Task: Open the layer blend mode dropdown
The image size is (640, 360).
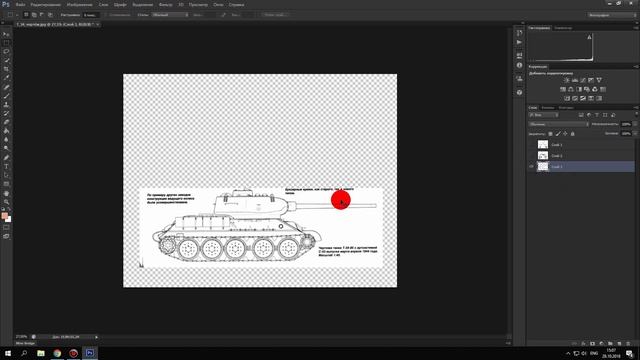Action: pos(558,124)
